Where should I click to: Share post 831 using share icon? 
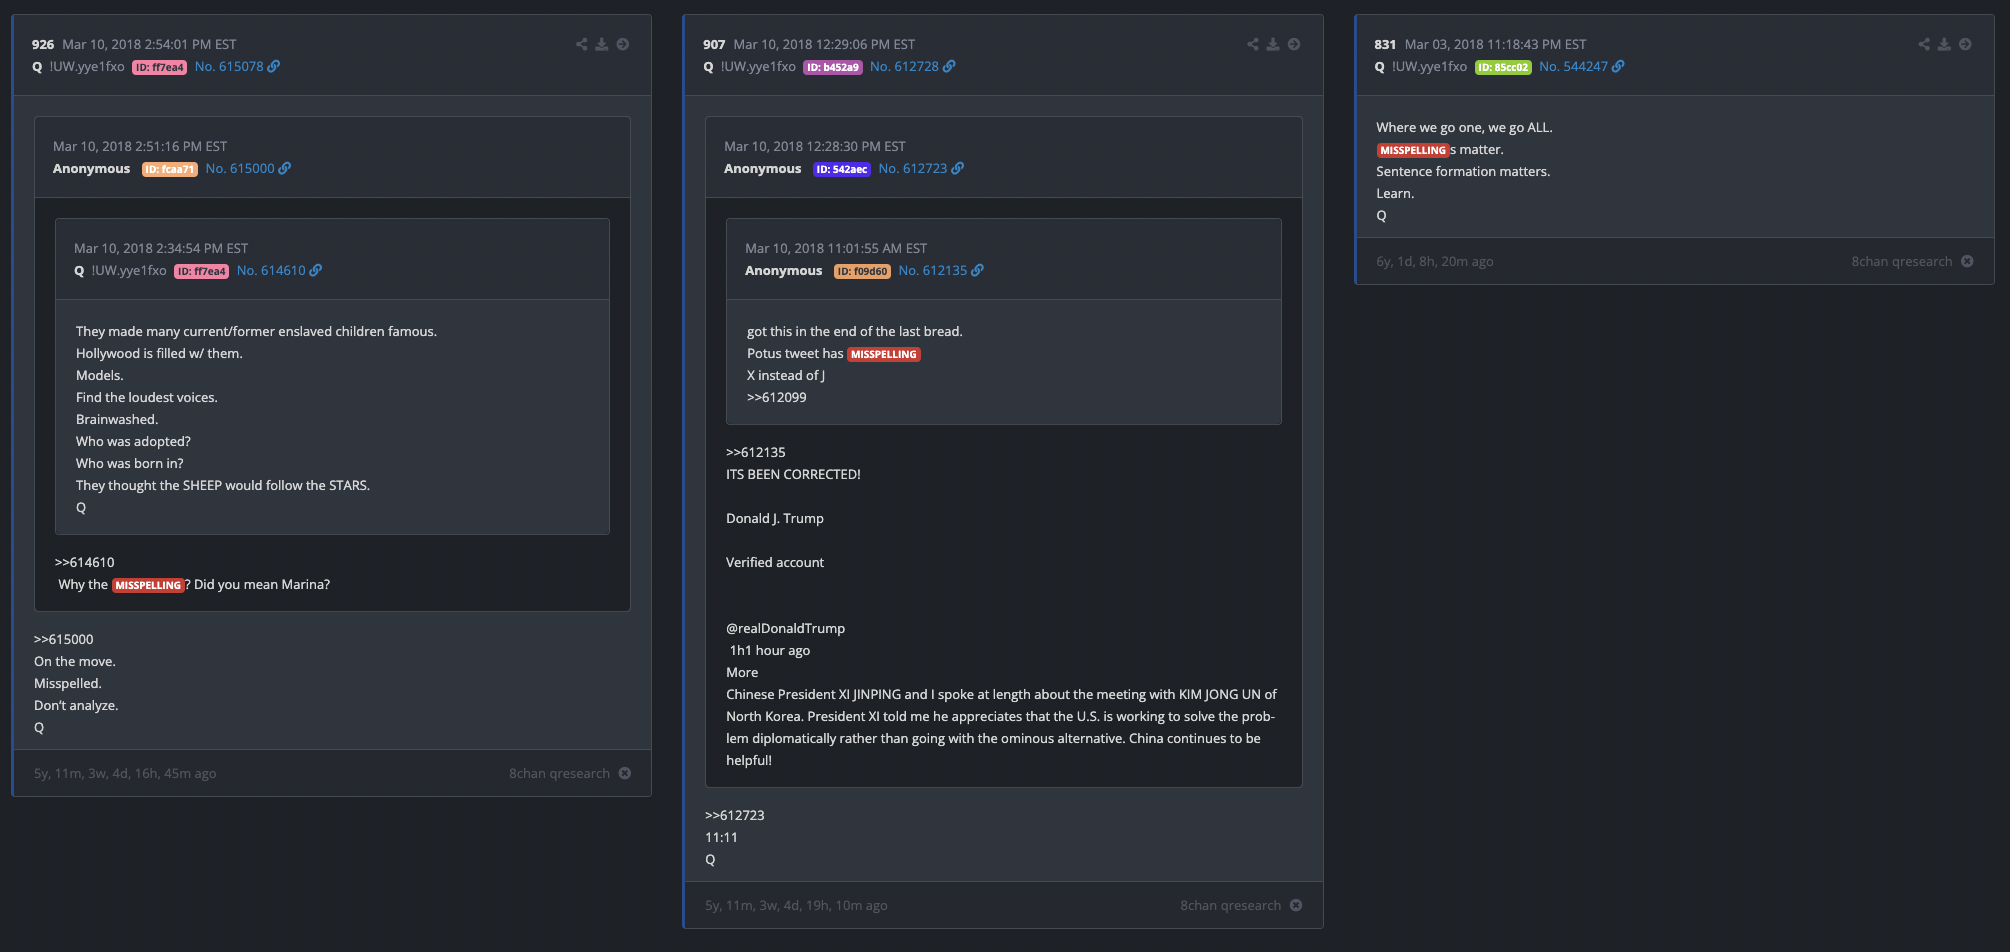(x=1924, y=44)
